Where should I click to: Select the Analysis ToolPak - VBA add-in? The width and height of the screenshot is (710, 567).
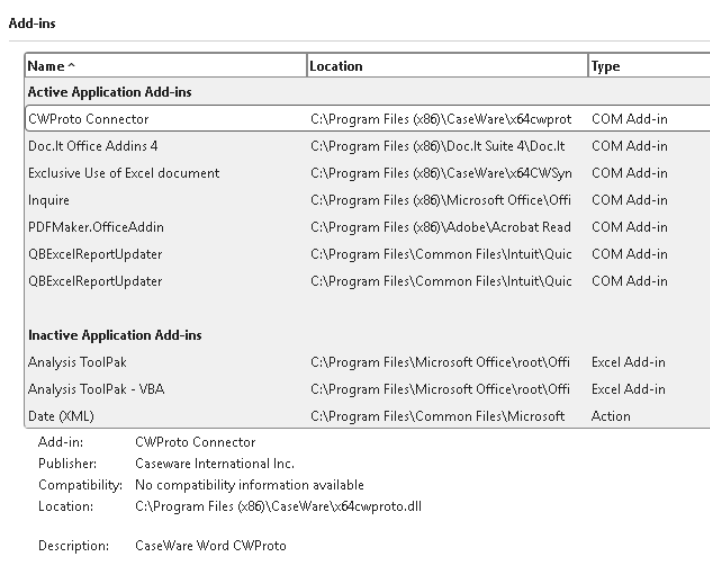click(x=368, y=389)
